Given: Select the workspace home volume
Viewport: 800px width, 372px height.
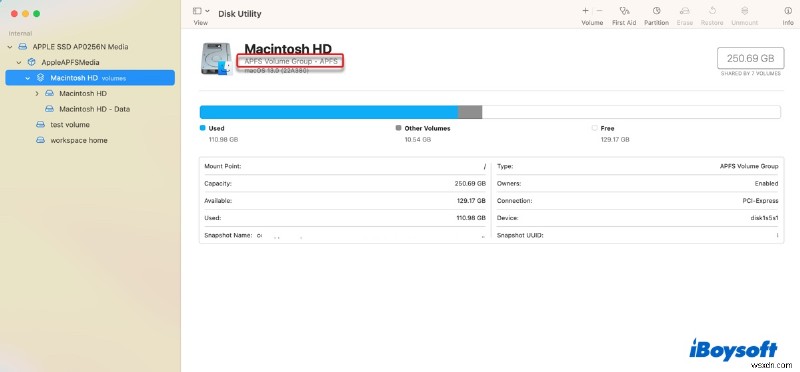Looking at the screenshot, I should coord(79,140).
